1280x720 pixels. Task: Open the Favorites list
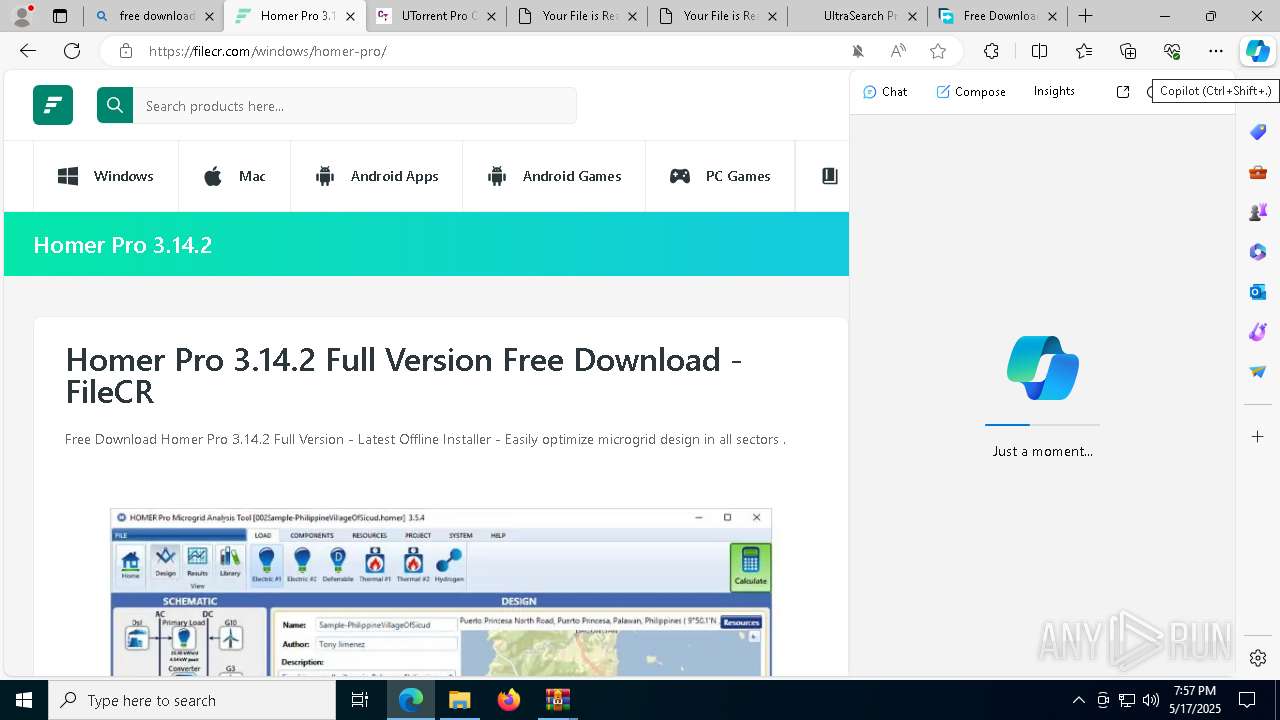pyautogui.click(x=1084, y=51)
